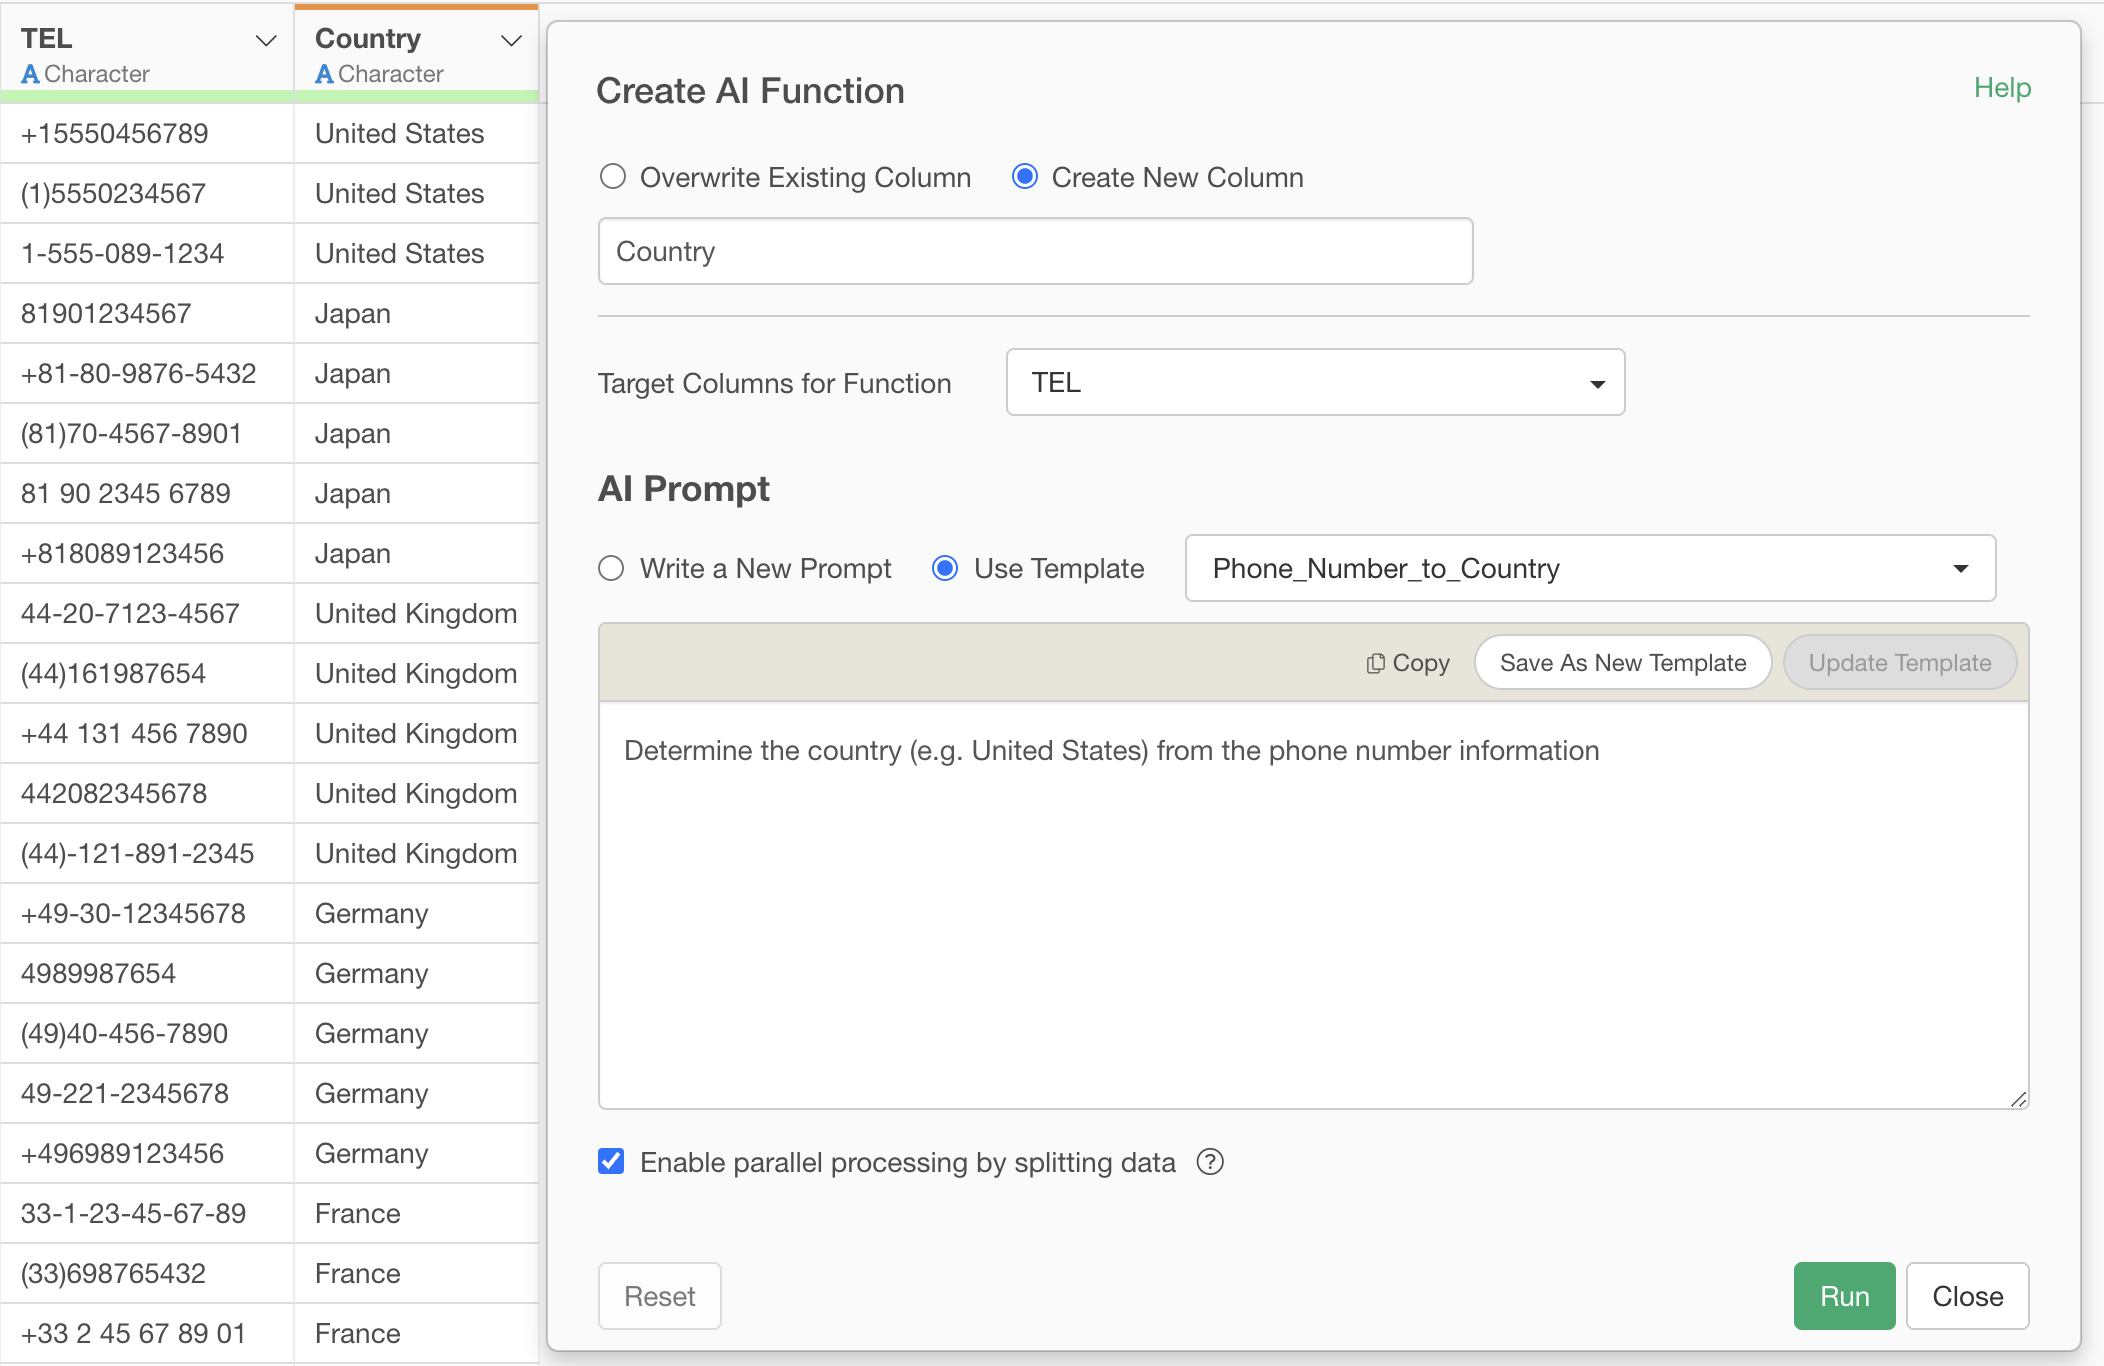This screenshot has width=2104, height=1366.
Task: Toggle parallel processing checkbox
Action: (611, 1162)
